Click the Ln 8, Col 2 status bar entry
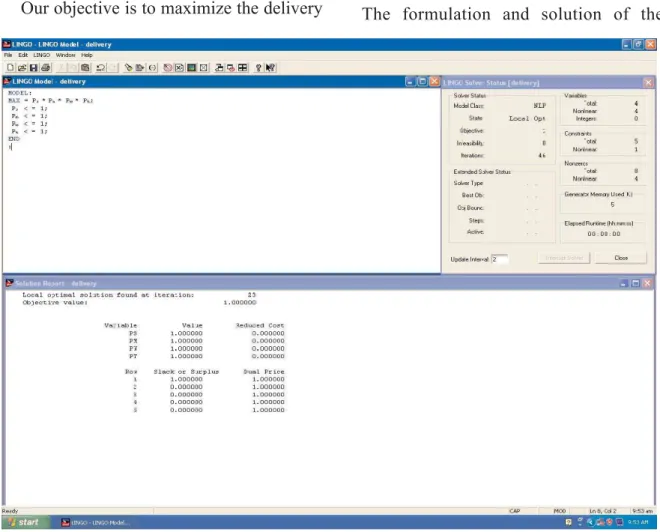 [x=603, y=511]
